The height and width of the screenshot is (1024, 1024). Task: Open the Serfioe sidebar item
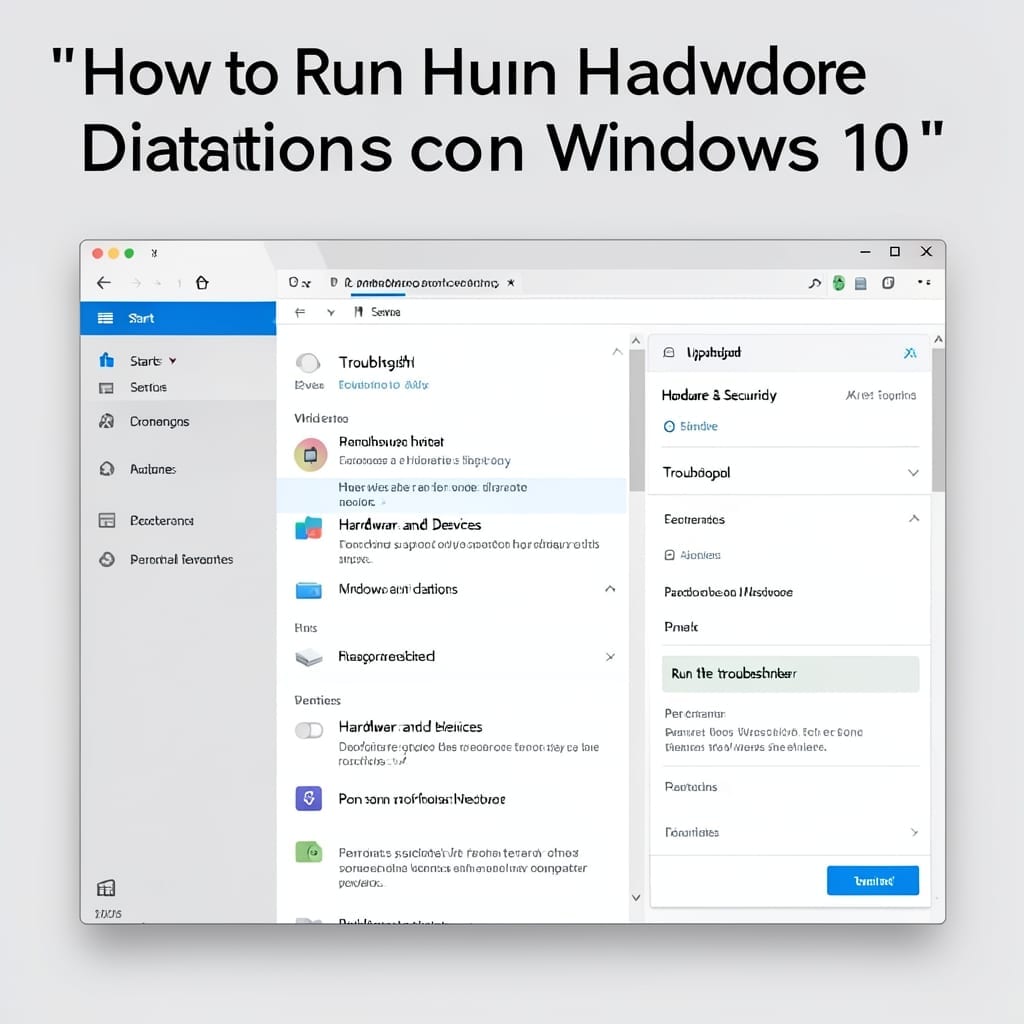coord(148,387)
